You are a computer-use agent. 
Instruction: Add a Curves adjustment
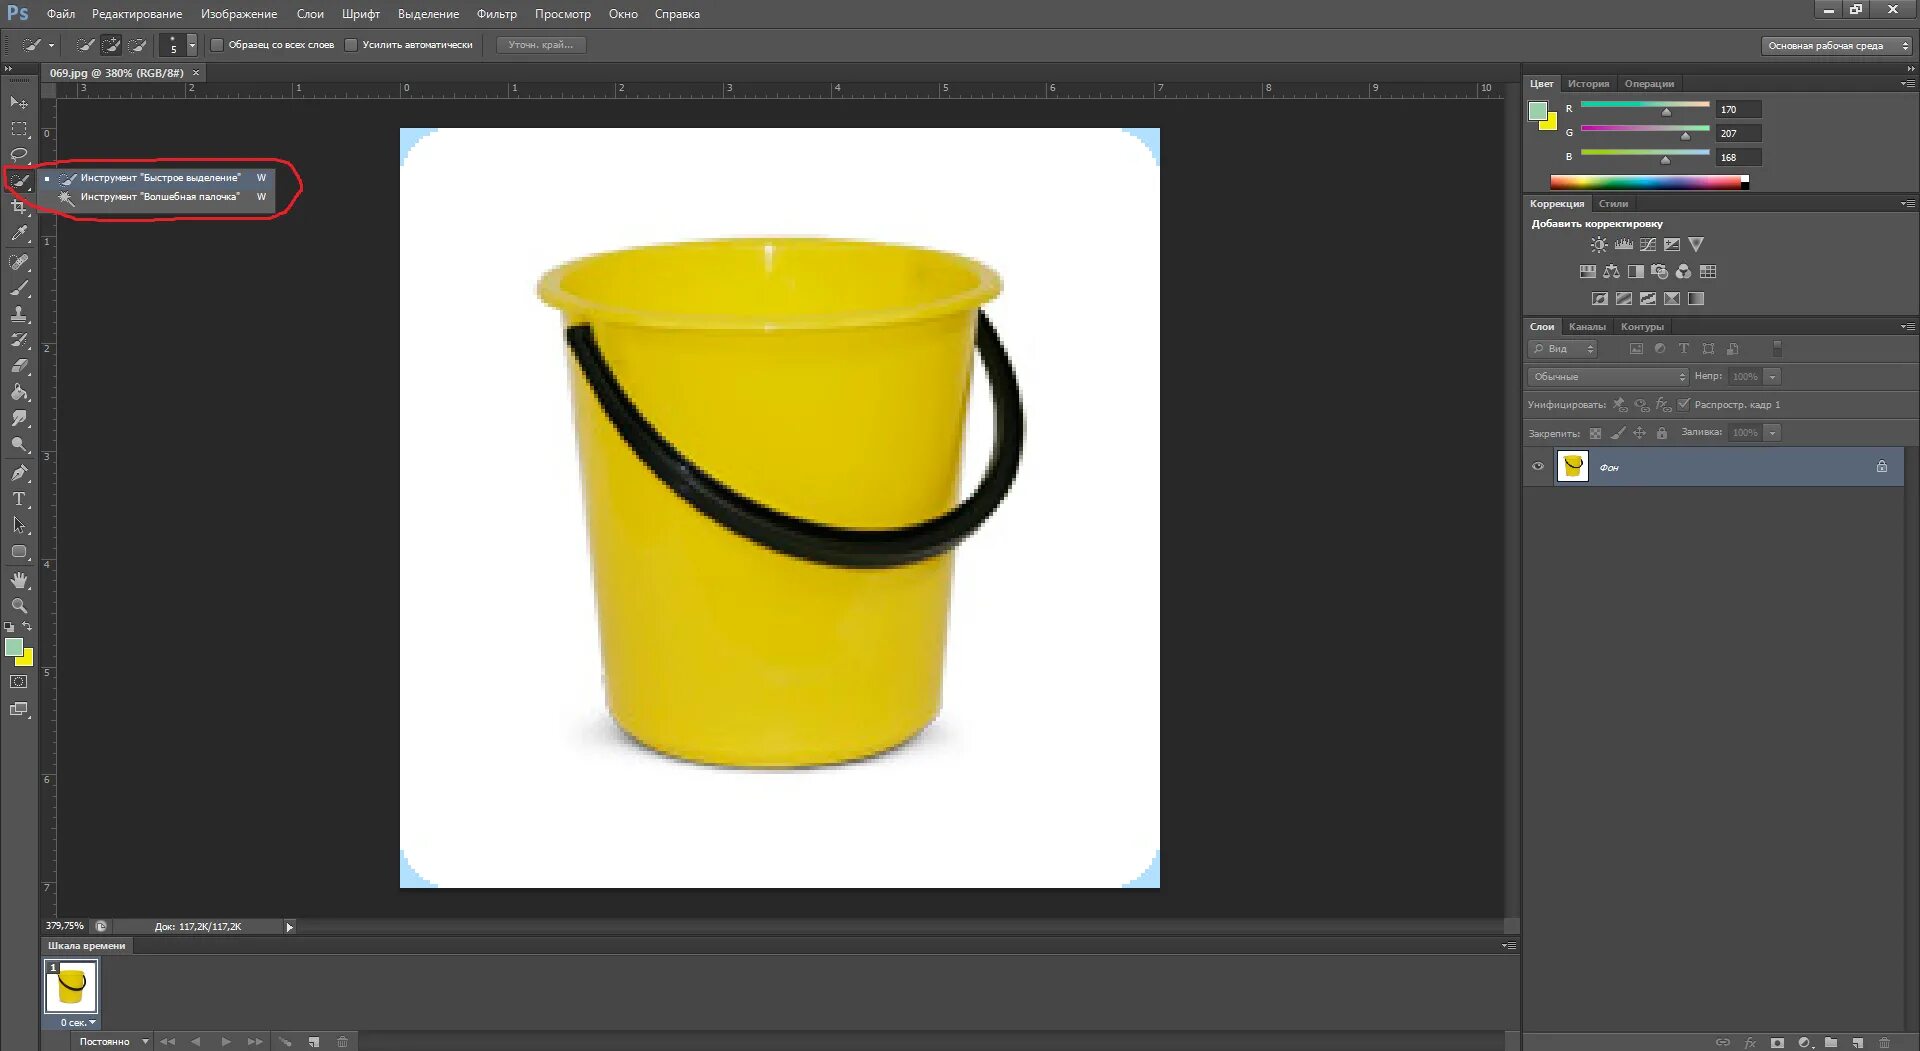pos(1647,245)
